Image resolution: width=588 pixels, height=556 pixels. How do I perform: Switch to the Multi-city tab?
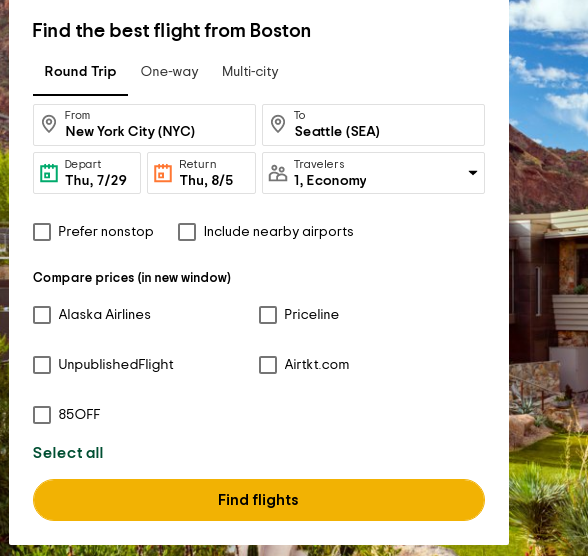coord(250,72)
